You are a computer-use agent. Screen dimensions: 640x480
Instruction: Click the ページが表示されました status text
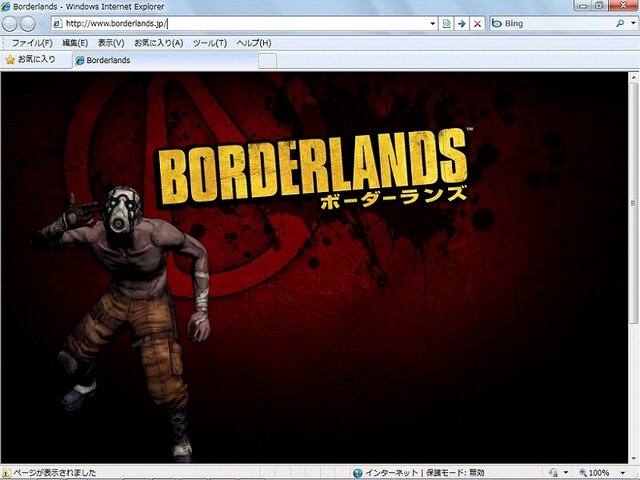[55, 473]
